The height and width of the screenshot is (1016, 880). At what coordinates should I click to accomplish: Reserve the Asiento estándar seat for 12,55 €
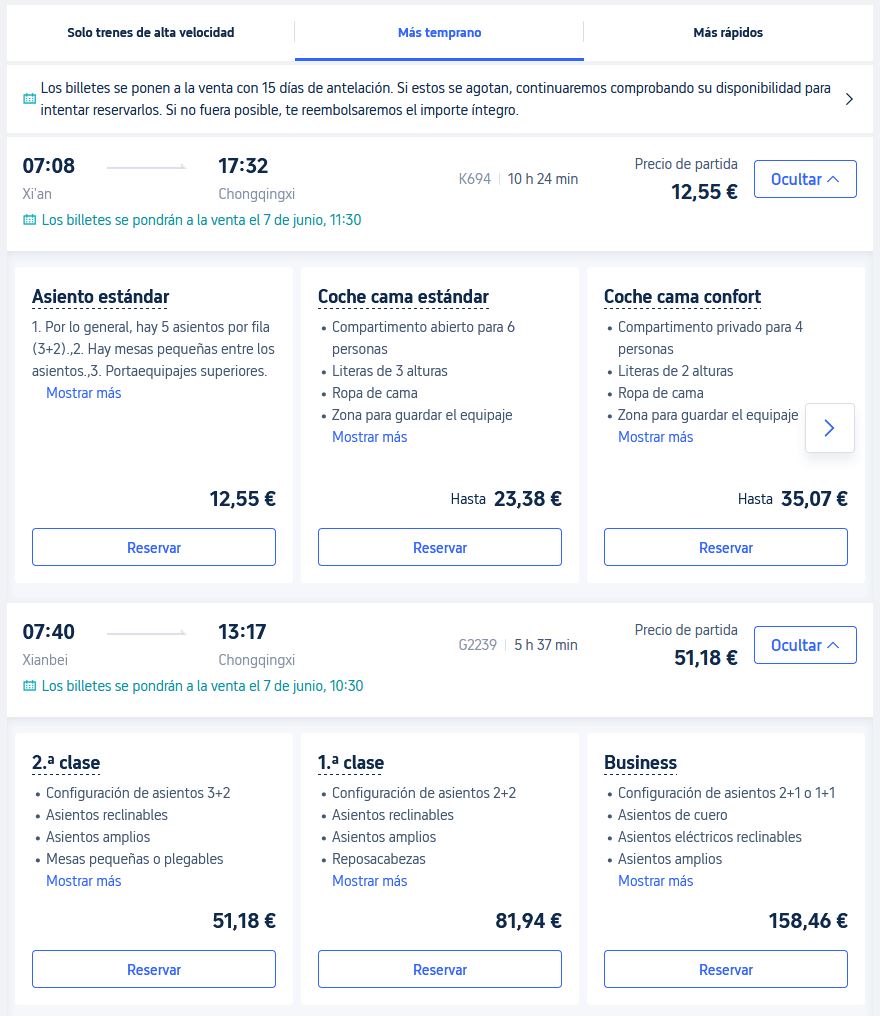154,547
